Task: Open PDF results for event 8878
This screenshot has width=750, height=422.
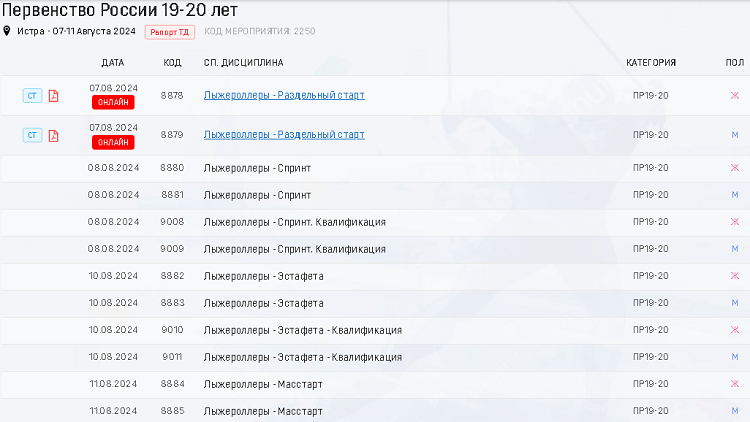Action: 54,96
